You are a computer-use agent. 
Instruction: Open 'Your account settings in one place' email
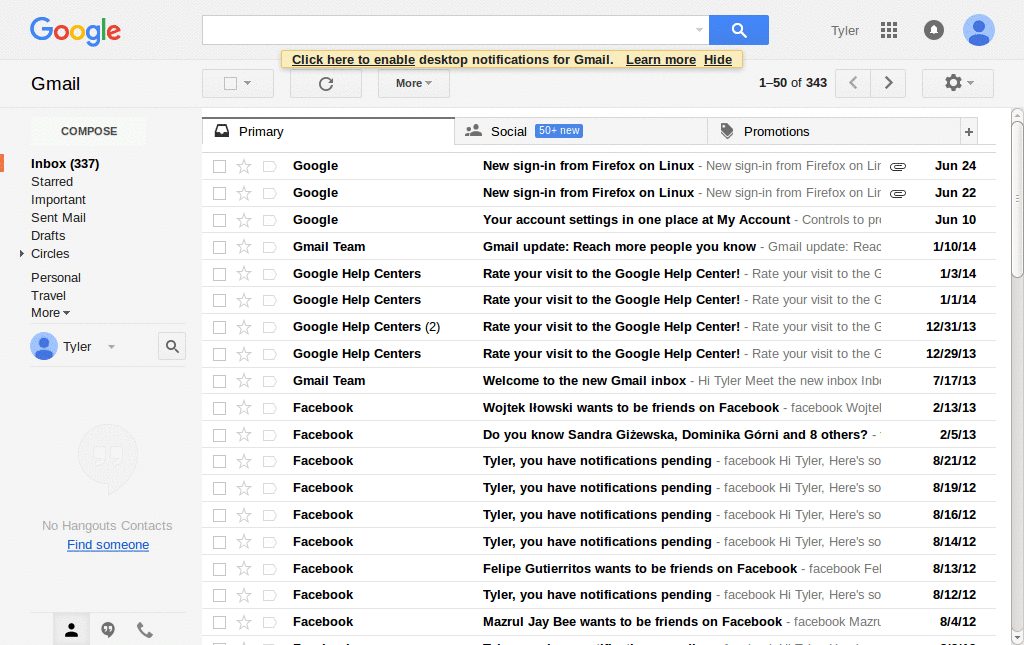599,220
